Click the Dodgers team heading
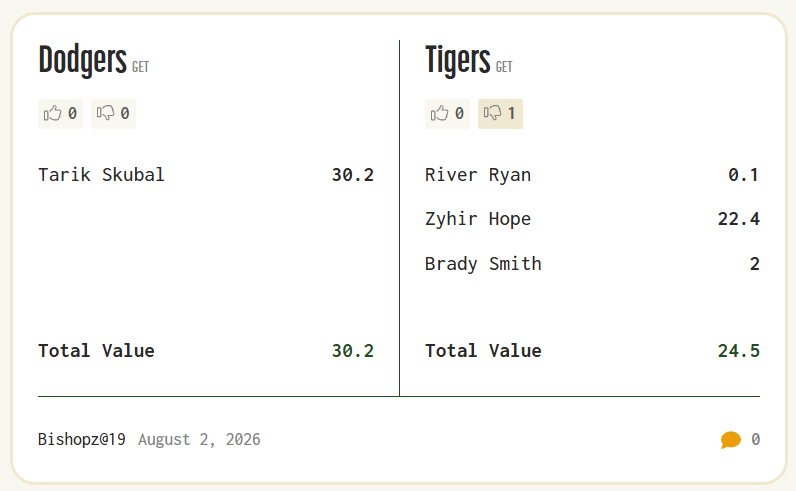 pos(82,60)
